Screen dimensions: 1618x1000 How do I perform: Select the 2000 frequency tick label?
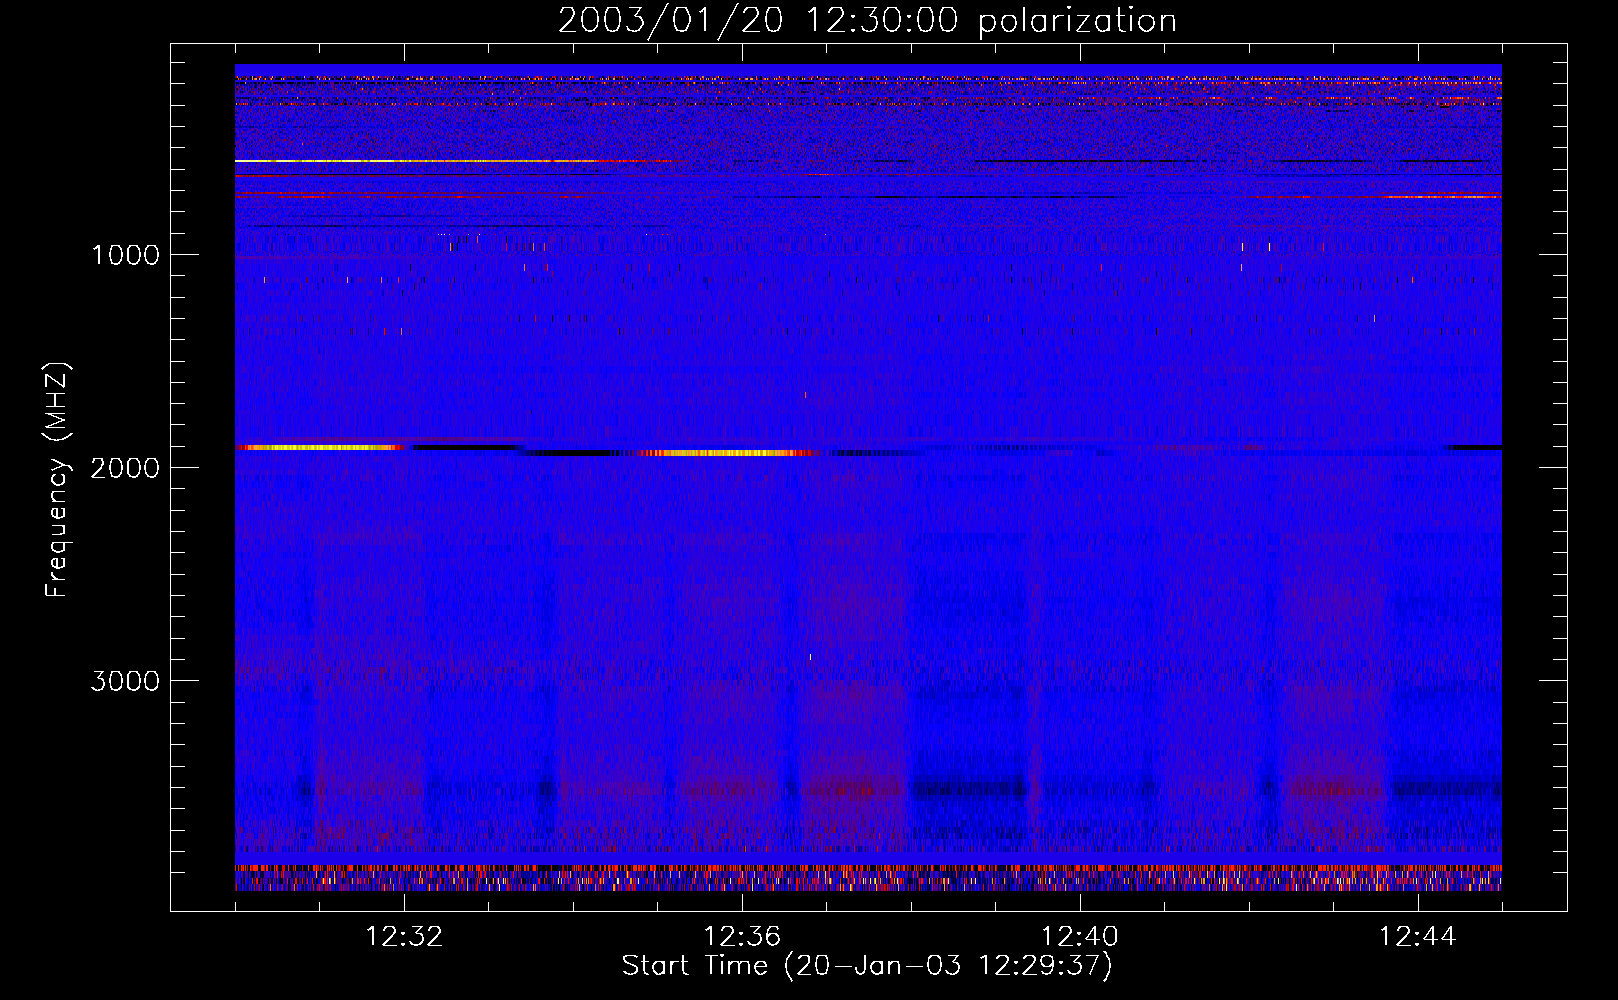125,468
